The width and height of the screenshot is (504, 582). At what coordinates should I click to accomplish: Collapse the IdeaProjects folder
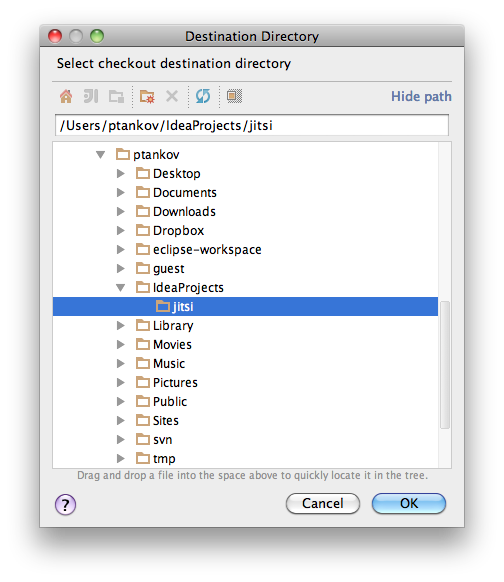[x=120, y=287]
